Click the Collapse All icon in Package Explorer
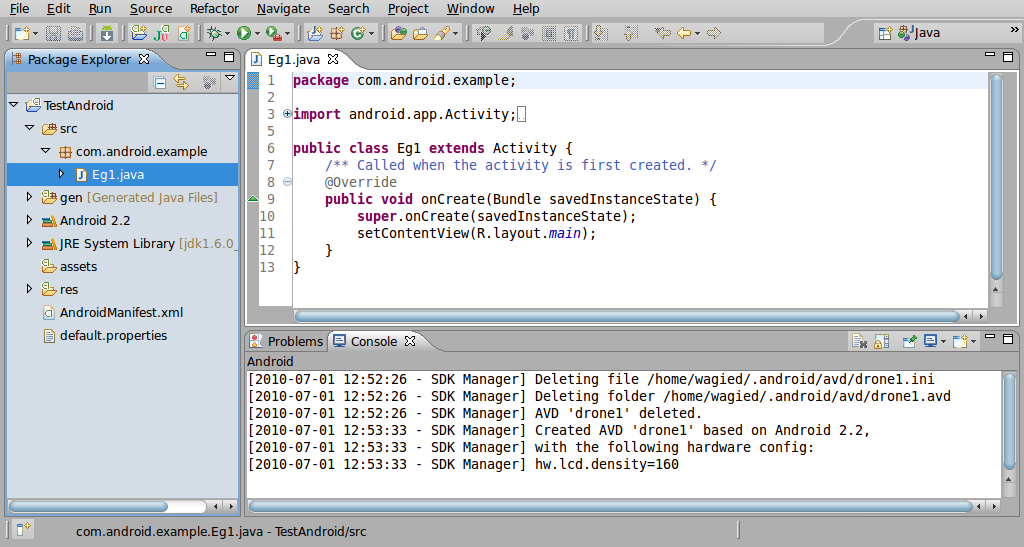Image resolution: width=1024 pixels, height=547 pixels. (x=160, y=82)
